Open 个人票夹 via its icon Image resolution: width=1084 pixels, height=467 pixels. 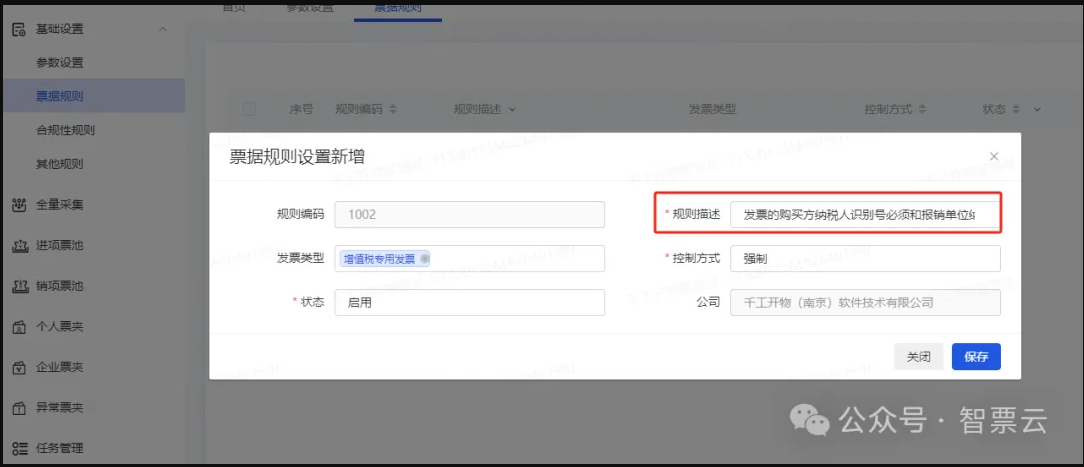pyautogui.click(x=18, y=327)
